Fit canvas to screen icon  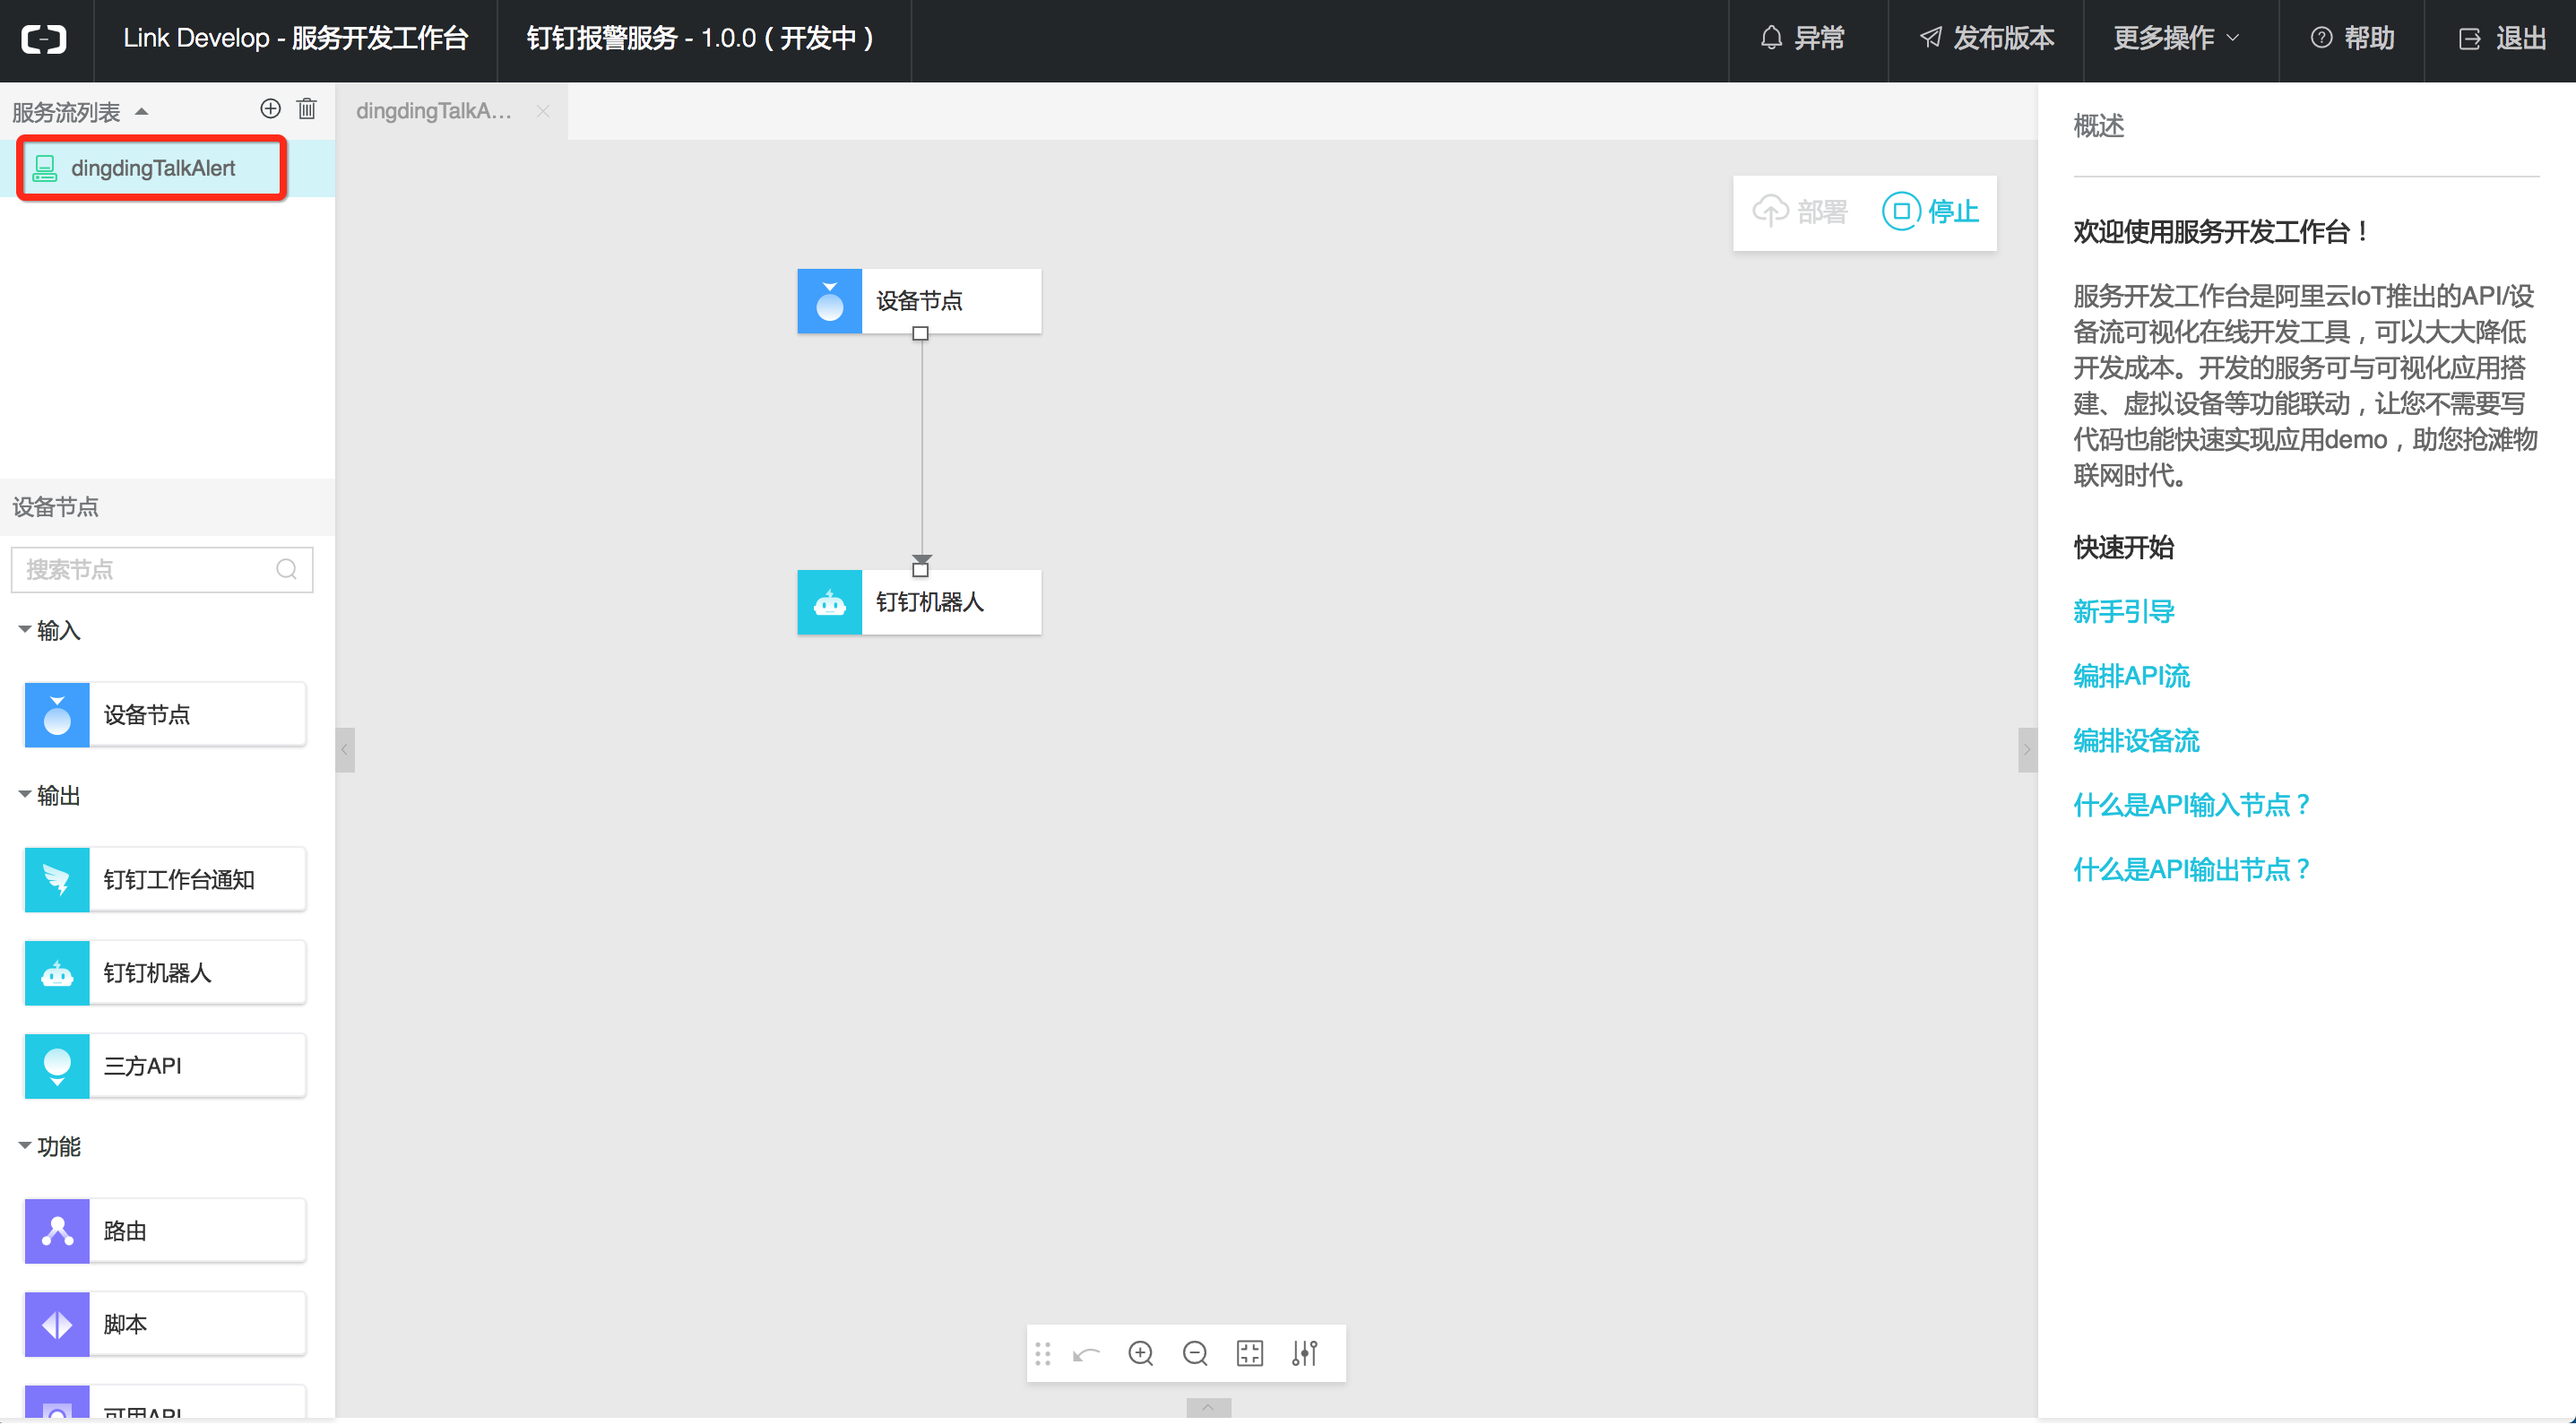[x=1250, y=1354]
